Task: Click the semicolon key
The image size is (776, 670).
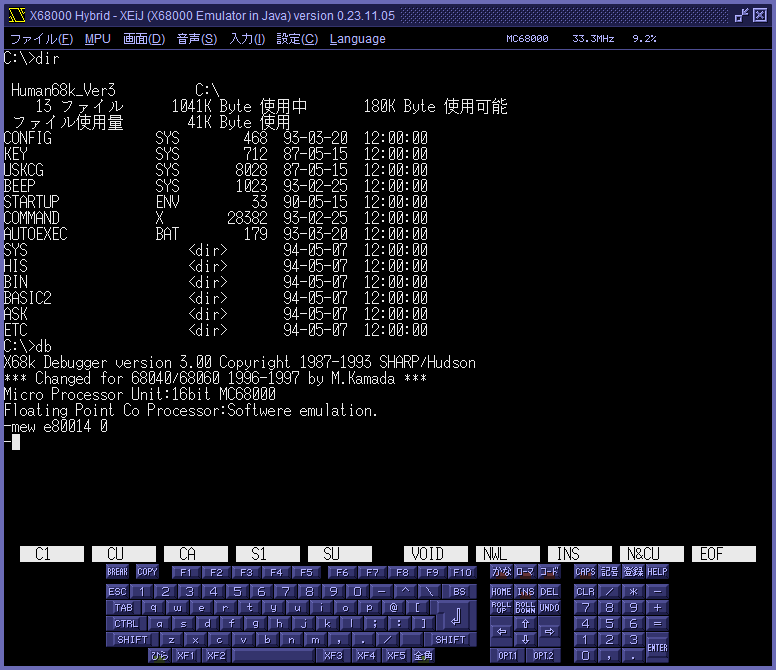Action: pyautogui.click(x=375, y=623)
